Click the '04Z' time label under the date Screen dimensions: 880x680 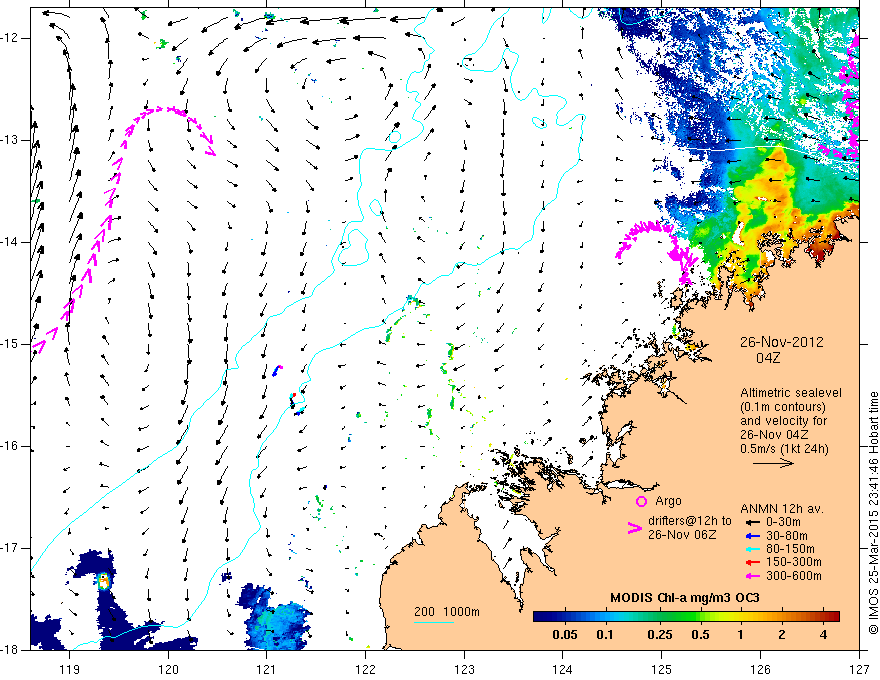pyautogui.click(x=768, y=358)
